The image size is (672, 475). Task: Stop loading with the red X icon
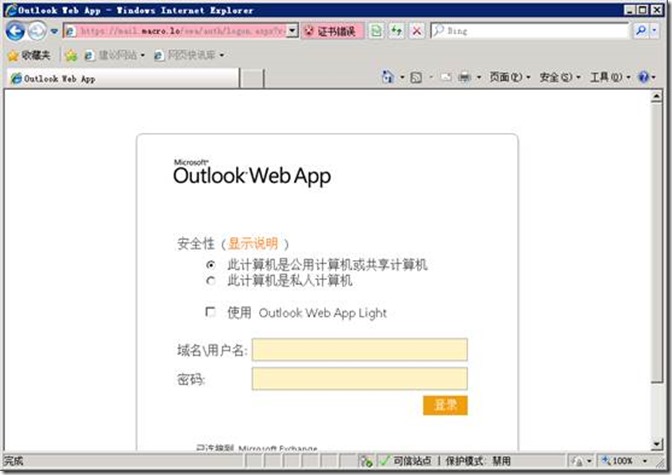(416, 31)
